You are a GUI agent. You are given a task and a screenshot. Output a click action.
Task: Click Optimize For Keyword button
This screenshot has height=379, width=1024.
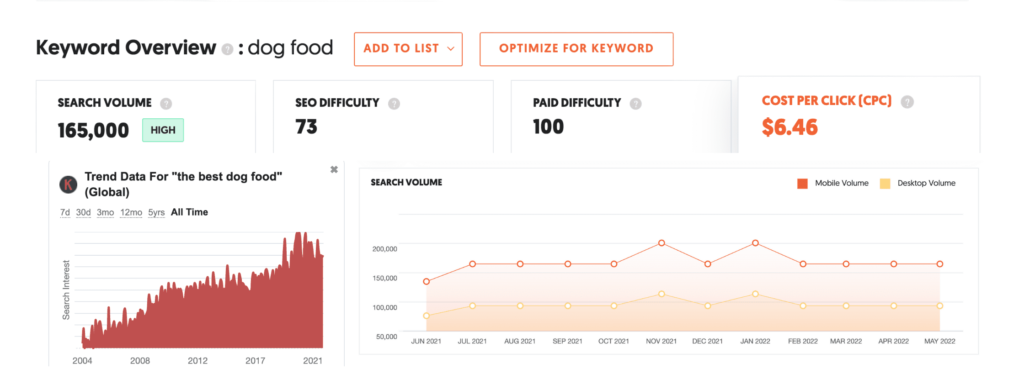tap(576, 49)
